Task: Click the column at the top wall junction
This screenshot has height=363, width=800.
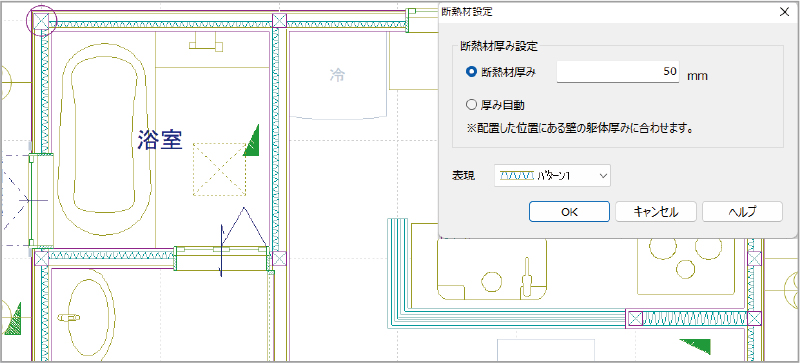Action: (x=279, y=21)
